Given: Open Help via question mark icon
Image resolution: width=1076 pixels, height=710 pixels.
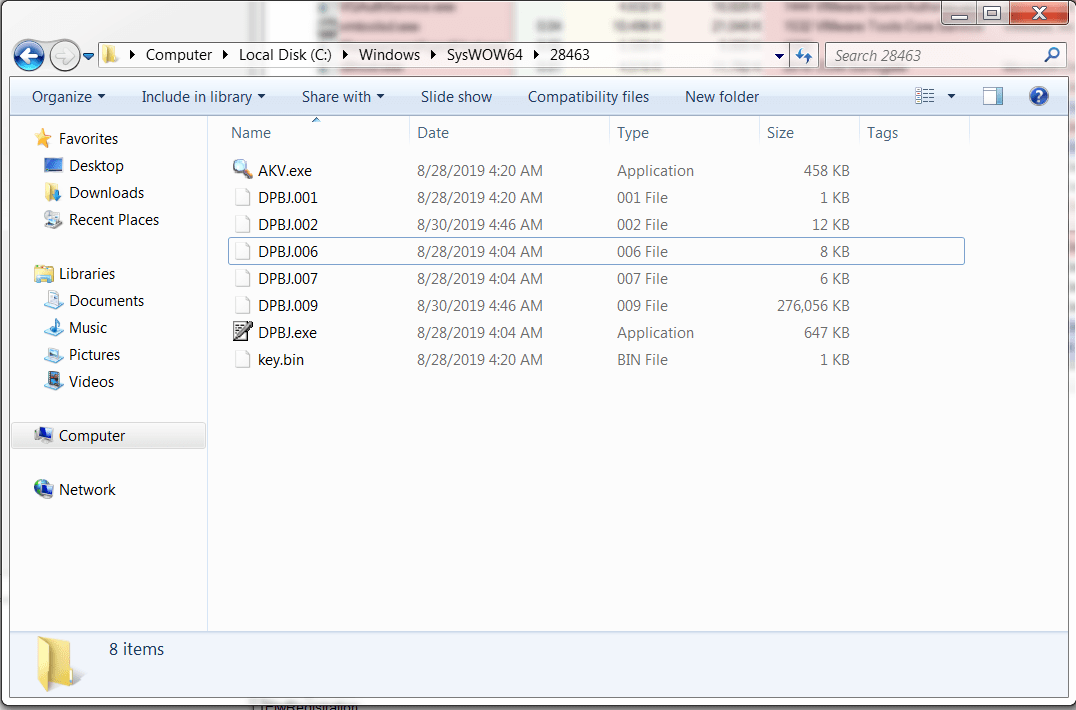Looking at the screenshot, I should coord(1038,96).
